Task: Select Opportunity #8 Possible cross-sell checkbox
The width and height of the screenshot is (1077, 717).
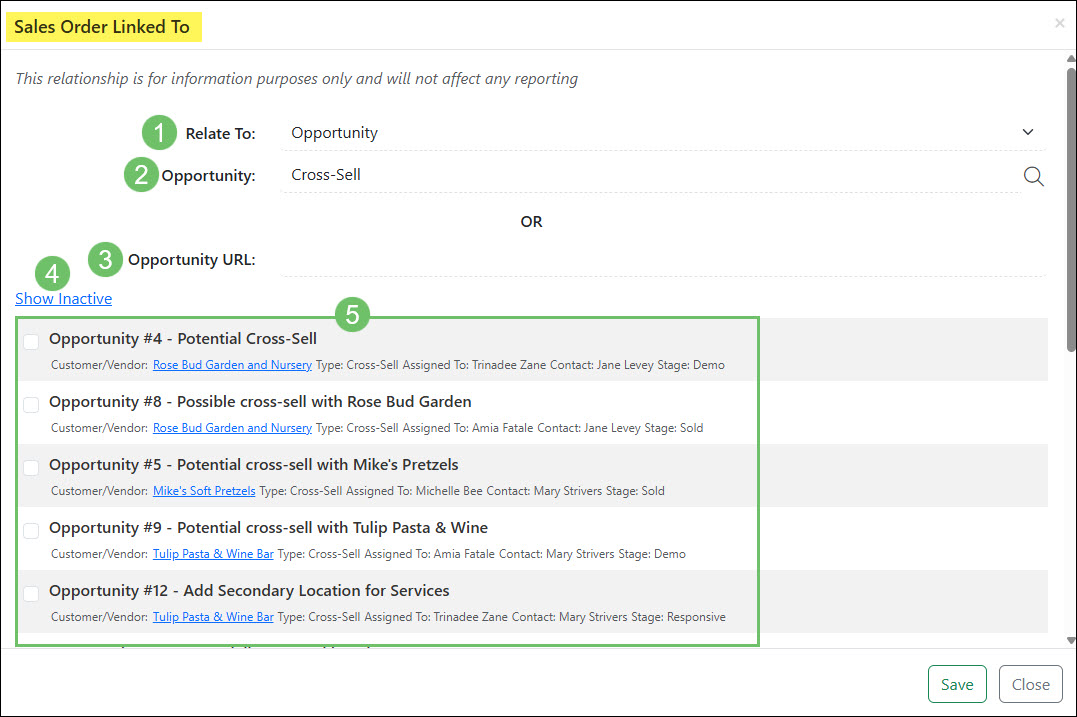Action: (x=30, y=404)
